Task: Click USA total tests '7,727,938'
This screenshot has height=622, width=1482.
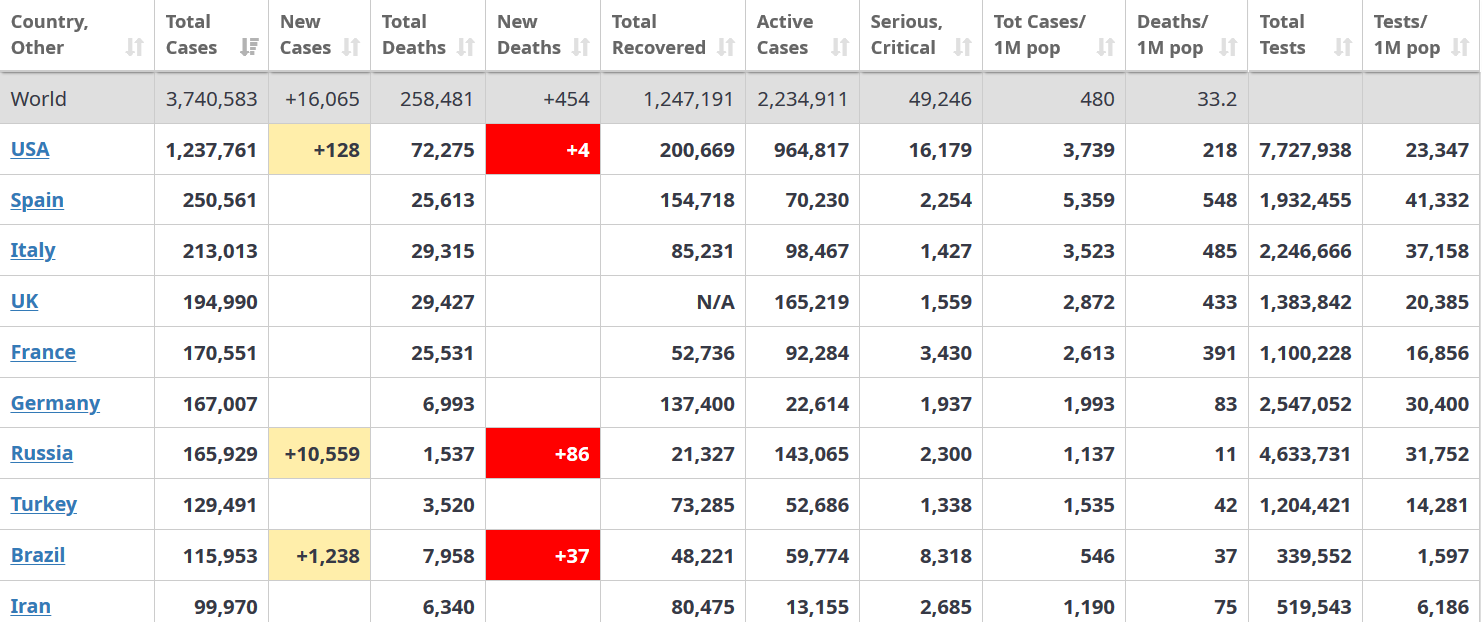Action: coord(1306,150)
